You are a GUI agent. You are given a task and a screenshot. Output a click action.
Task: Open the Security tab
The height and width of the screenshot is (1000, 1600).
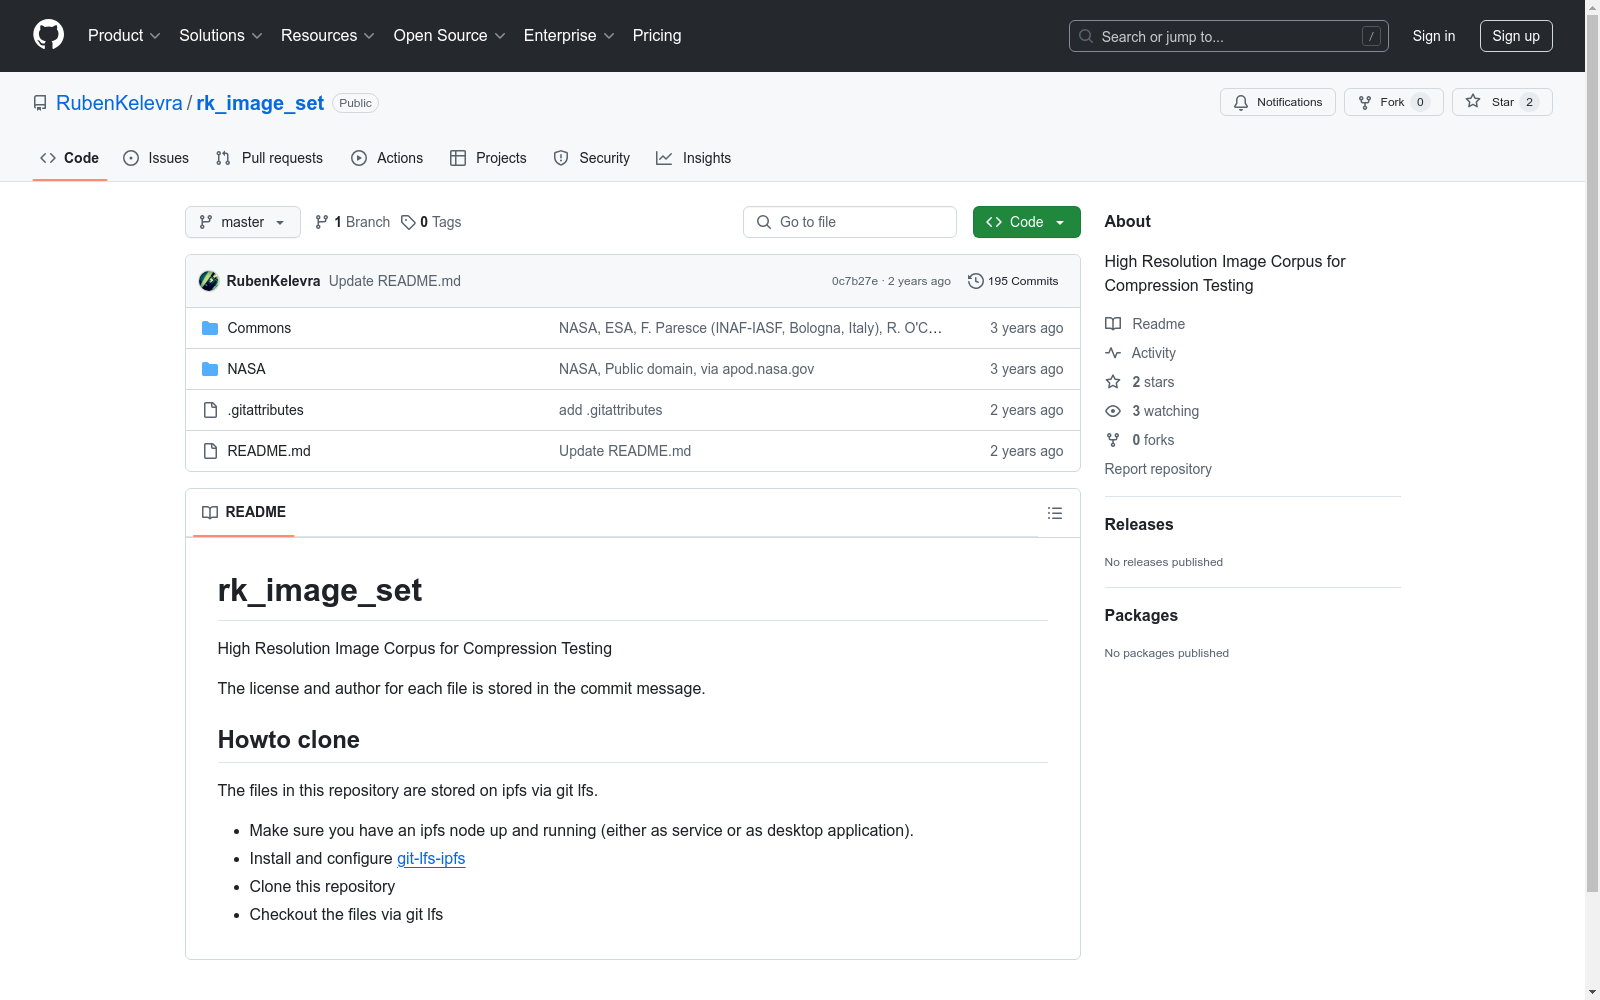coord(592,158)
